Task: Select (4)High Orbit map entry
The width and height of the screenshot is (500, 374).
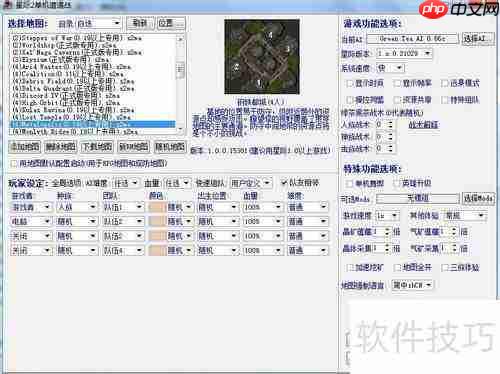Action: 66,103
